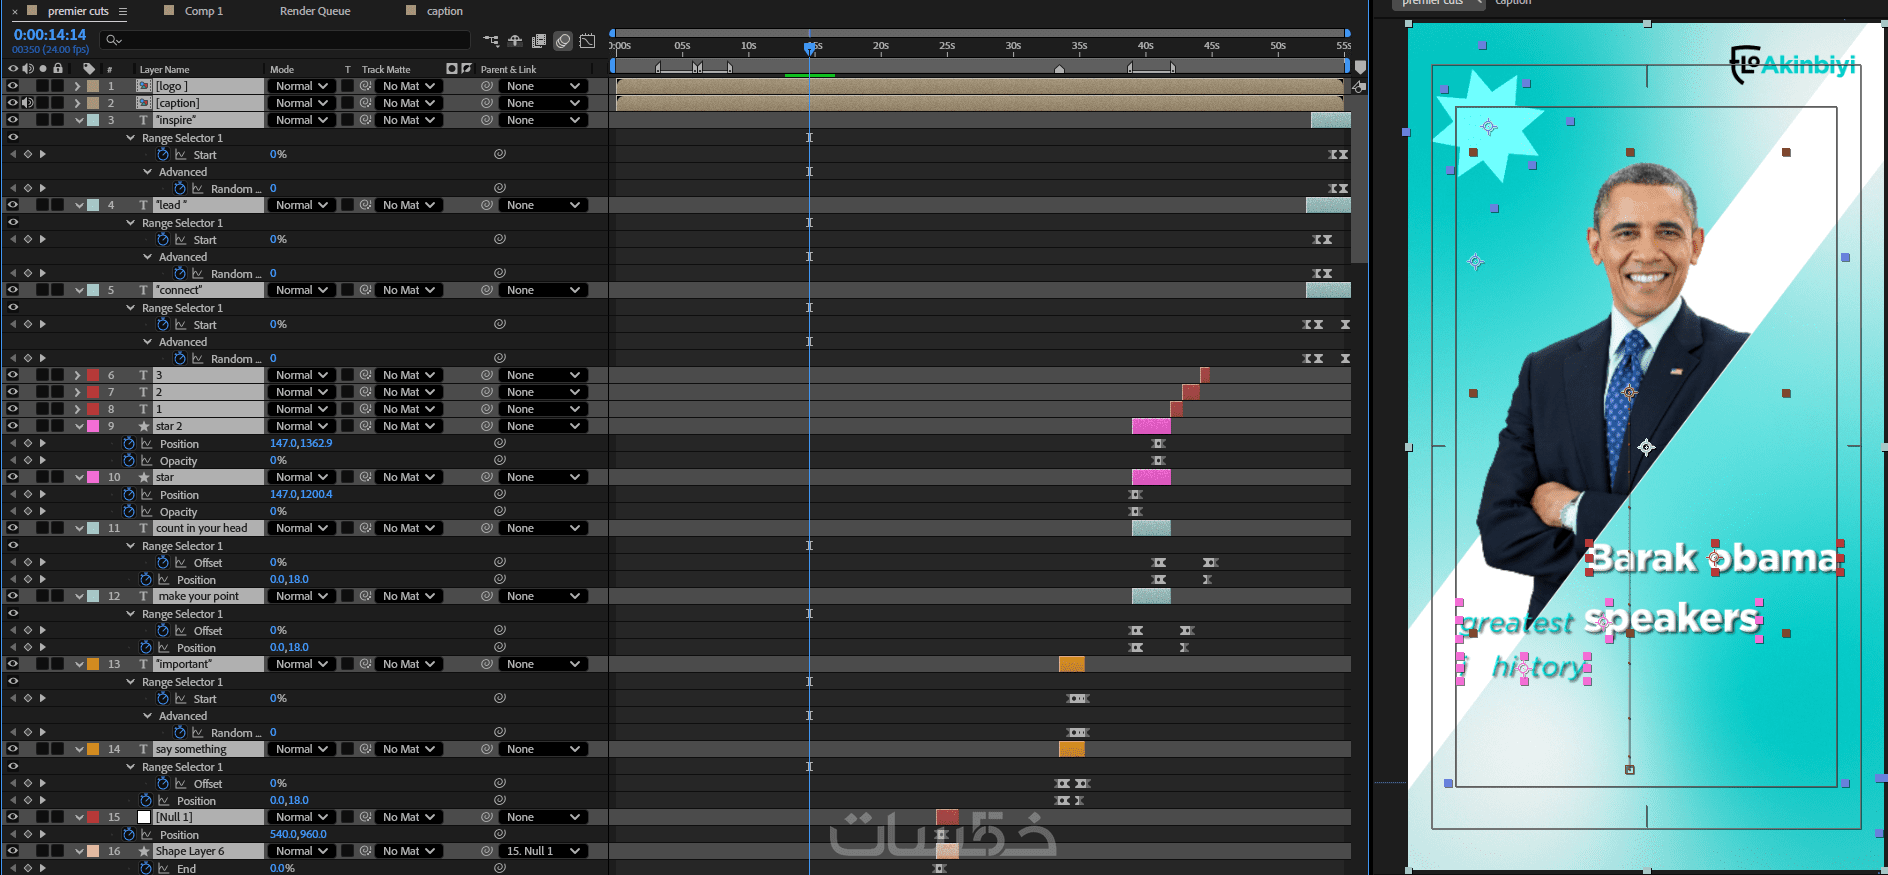This screenshot has width=1888, height=875.
Task: Click the pick whip on Shape Layer 6 parent
Action: pos(487,851)
